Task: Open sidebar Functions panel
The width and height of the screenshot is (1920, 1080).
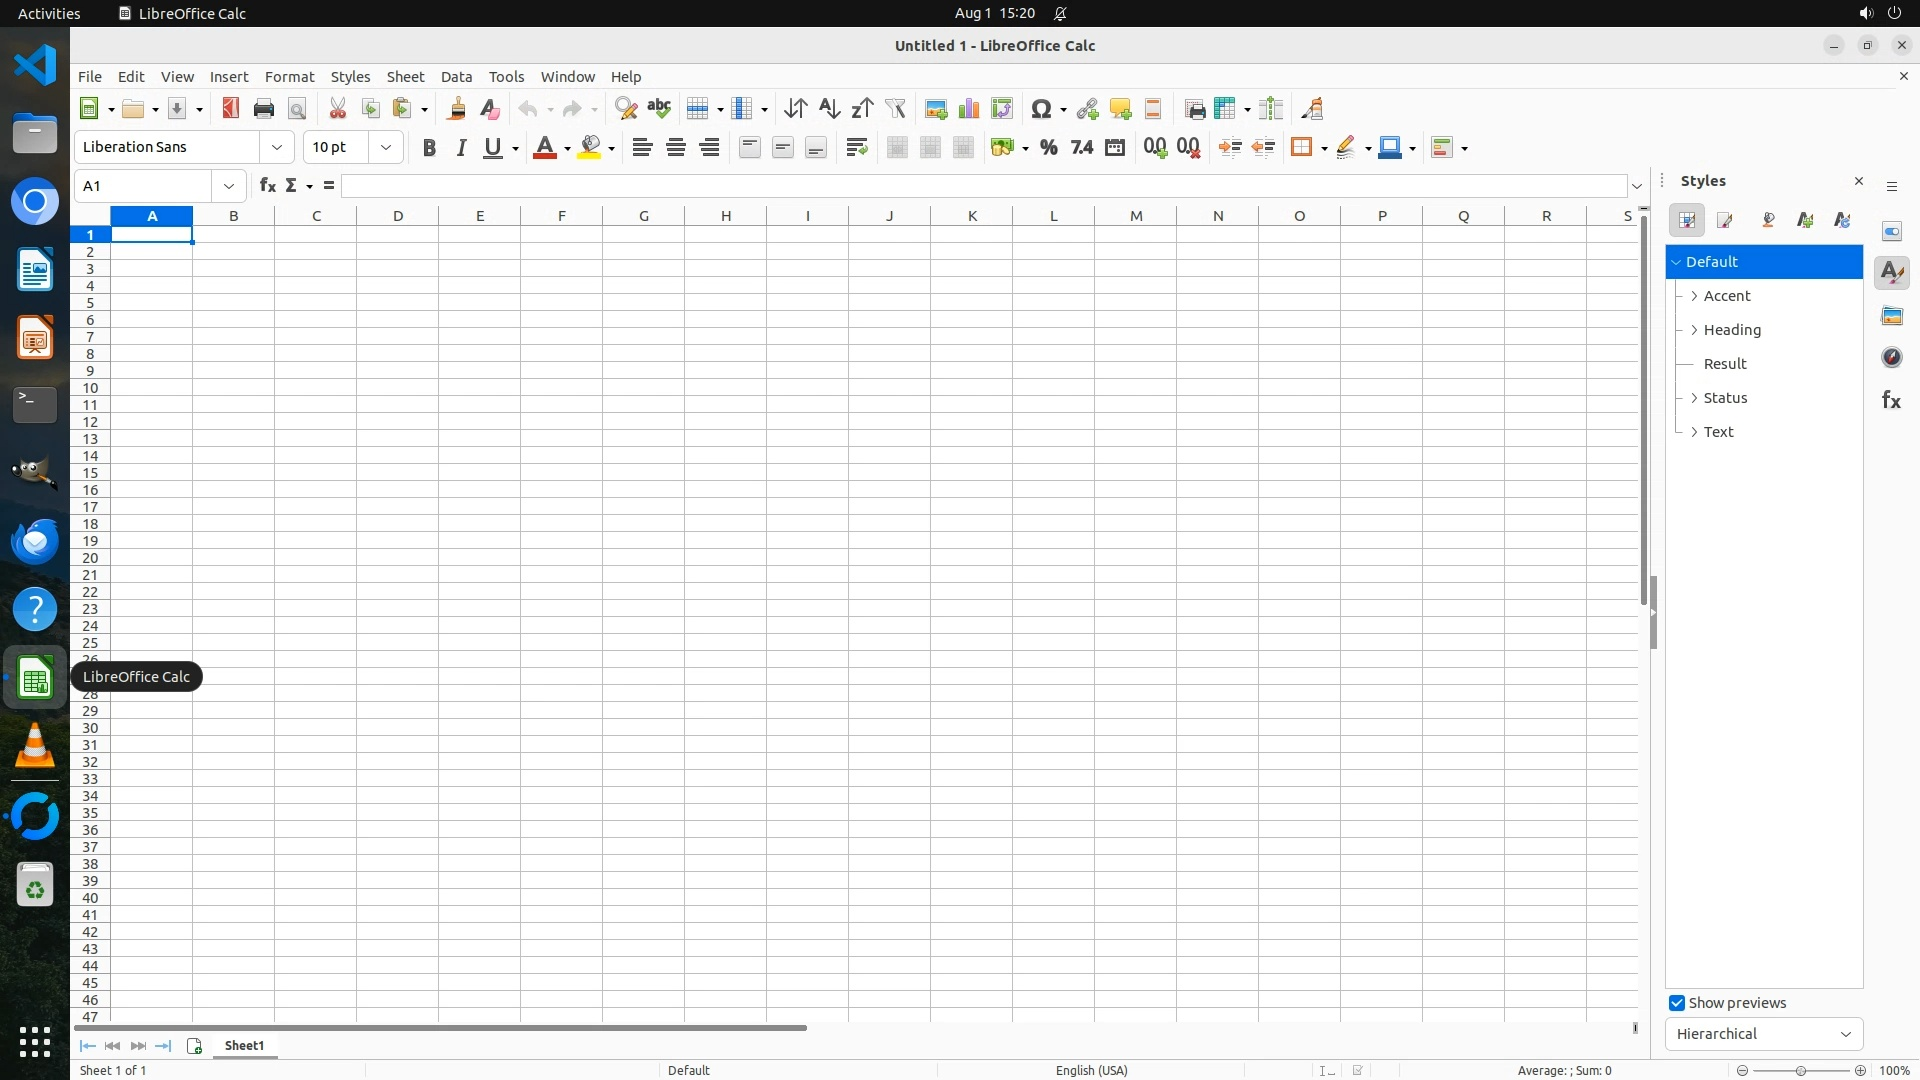Action: [x=1891, y=400]
